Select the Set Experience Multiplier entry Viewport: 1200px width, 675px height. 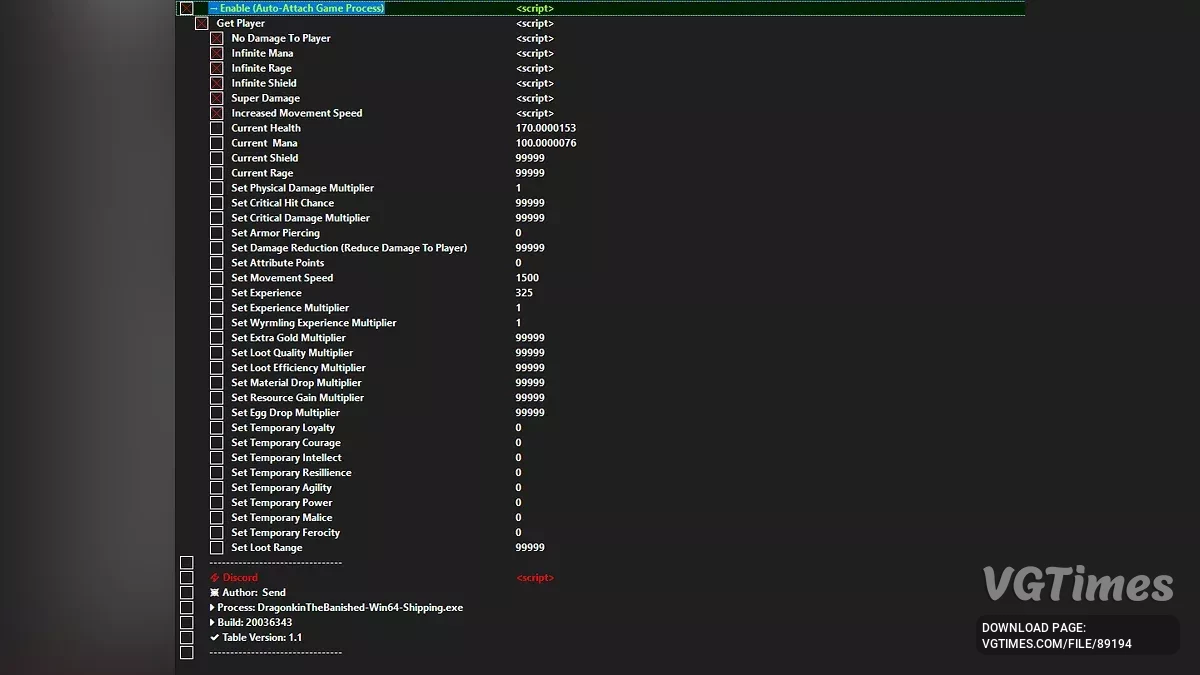click(290, 308)
